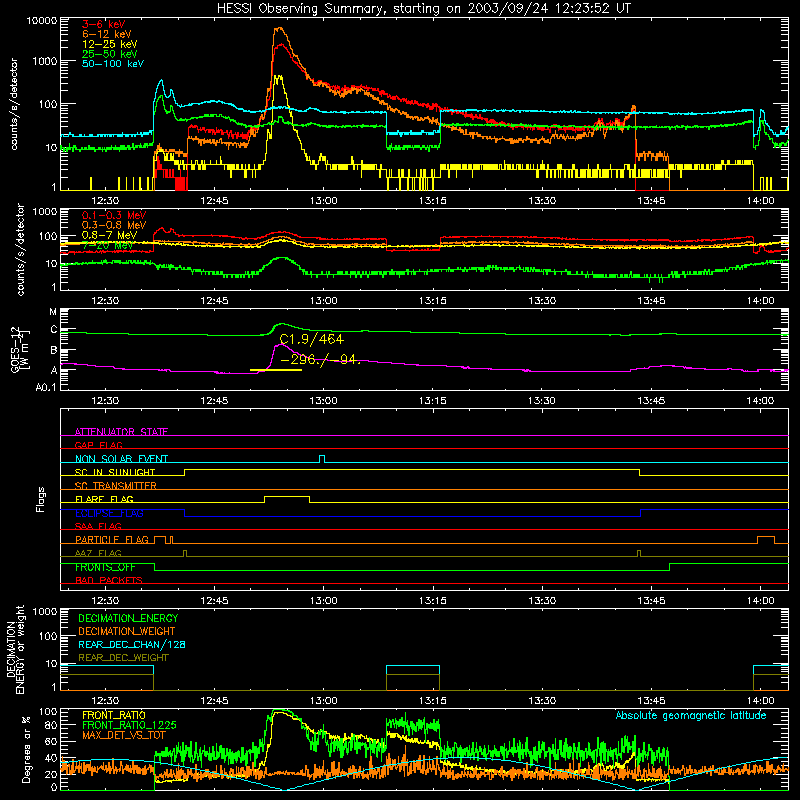Click the 0.1-0.3 MeV legend label
Screen dimensions: 800x800
(x=114, y=215)
